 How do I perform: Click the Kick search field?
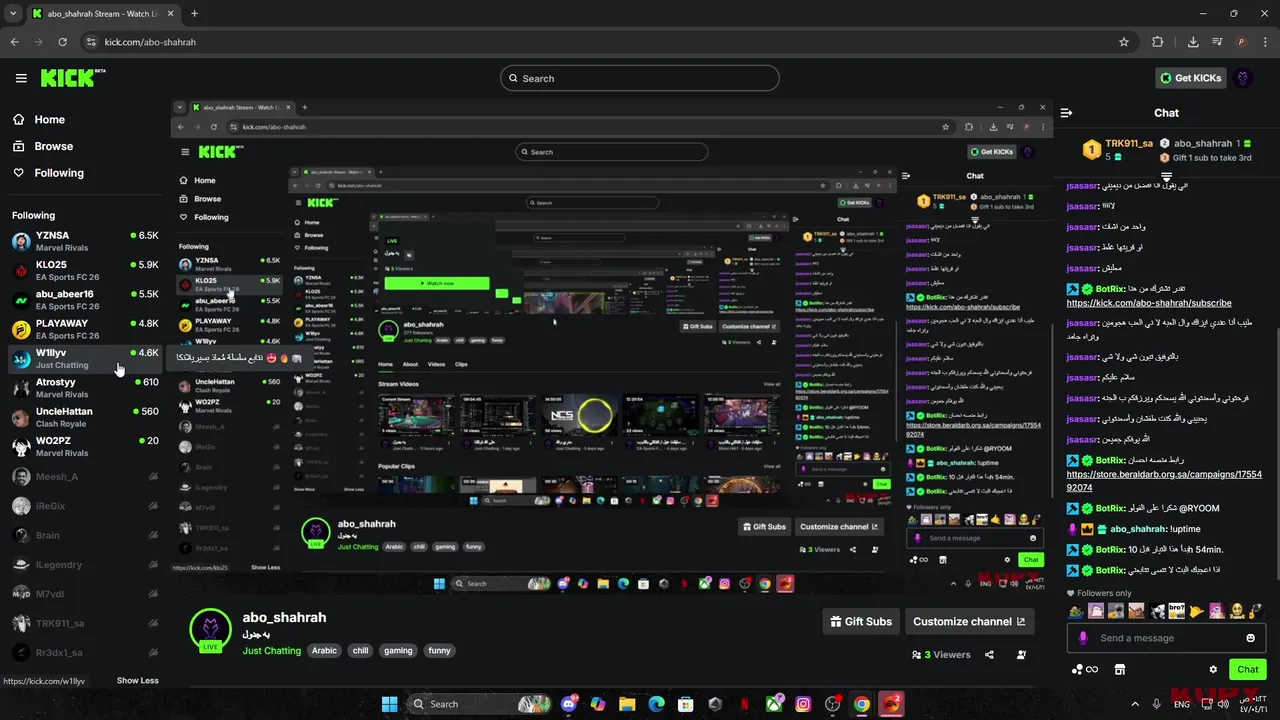(x=640, y=78)
